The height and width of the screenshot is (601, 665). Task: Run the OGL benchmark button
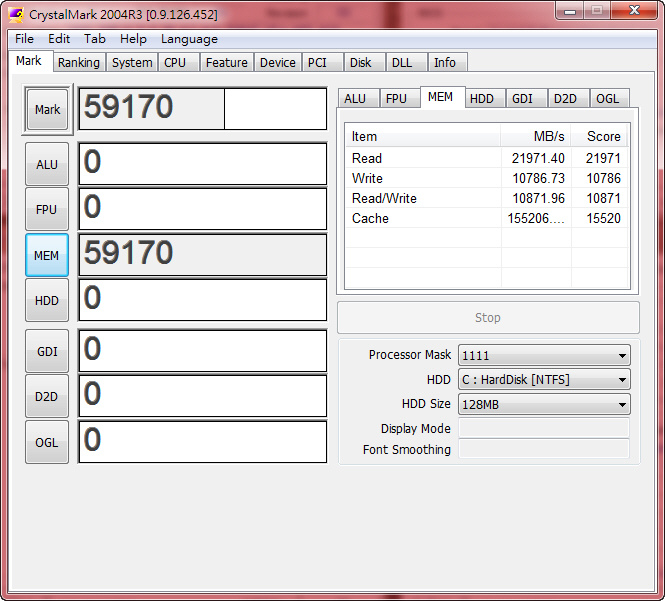(x=47, y=442)
